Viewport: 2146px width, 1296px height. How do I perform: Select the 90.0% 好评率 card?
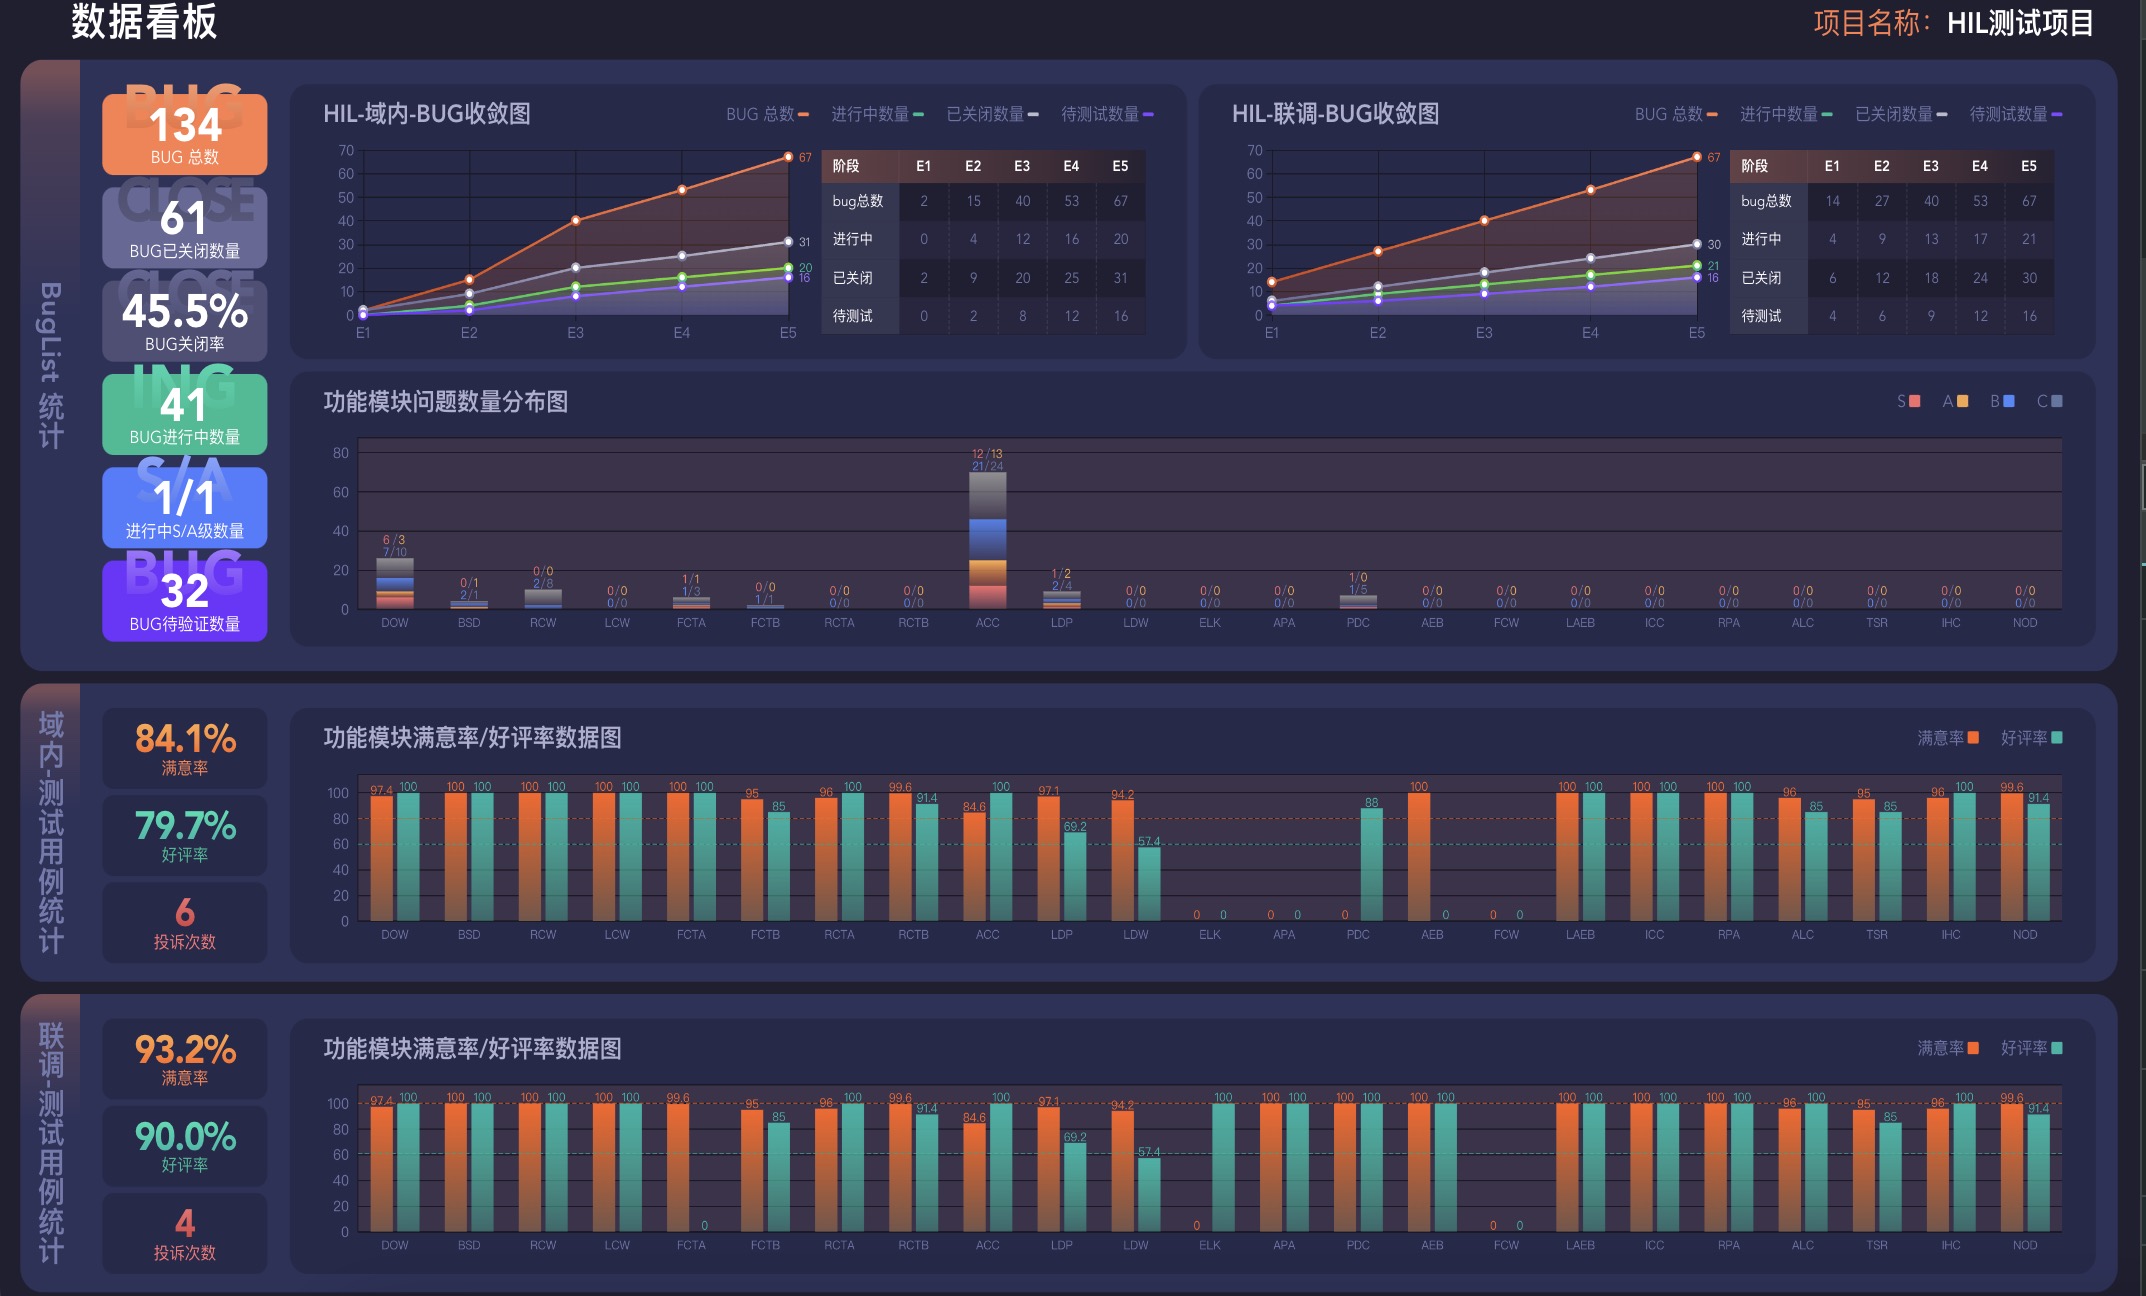point(185,1146)
